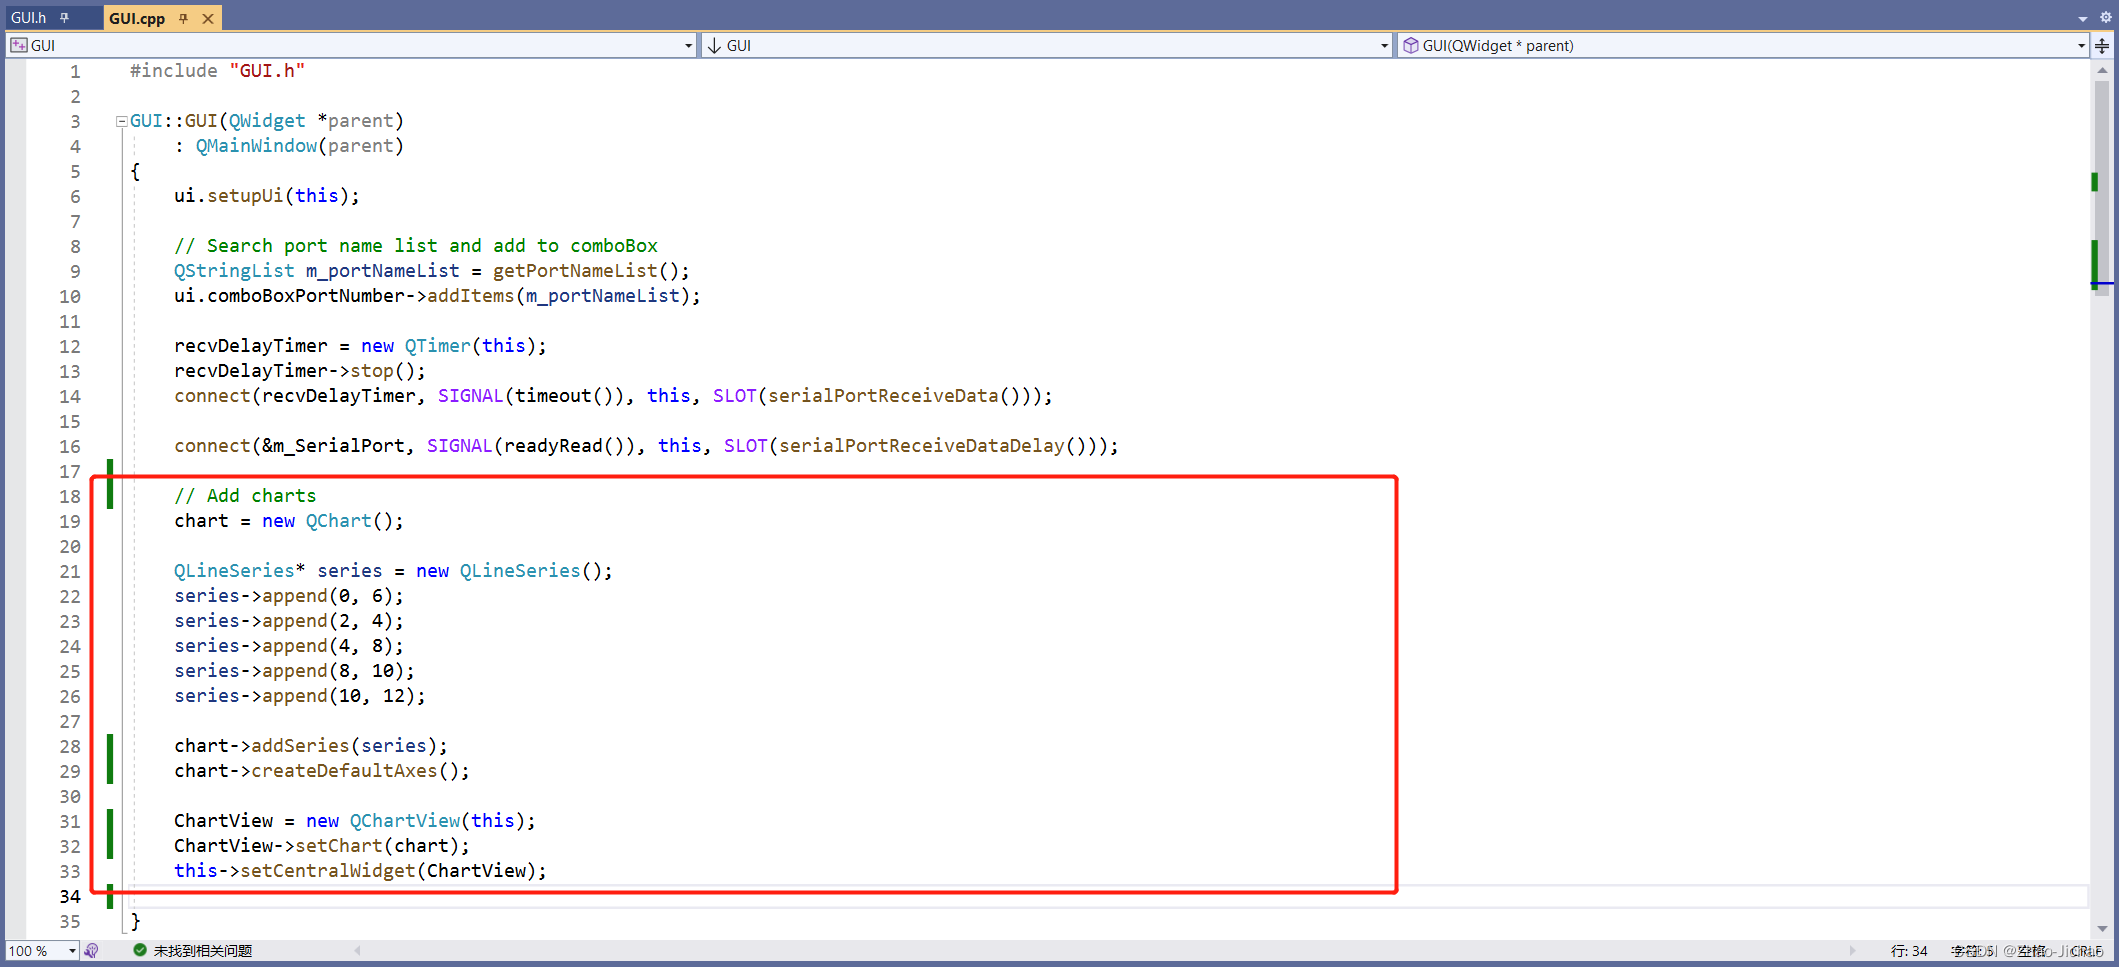This screenshot has height=967, width=2119.
Task: Click setCentralWidget in line 33
Action: tap(327, 871)
